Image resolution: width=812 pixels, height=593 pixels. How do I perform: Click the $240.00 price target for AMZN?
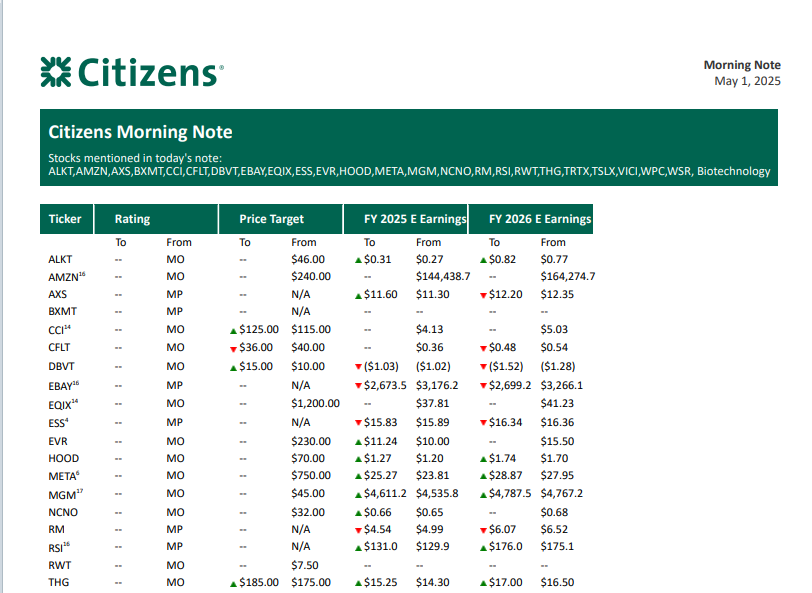(311, 277)
